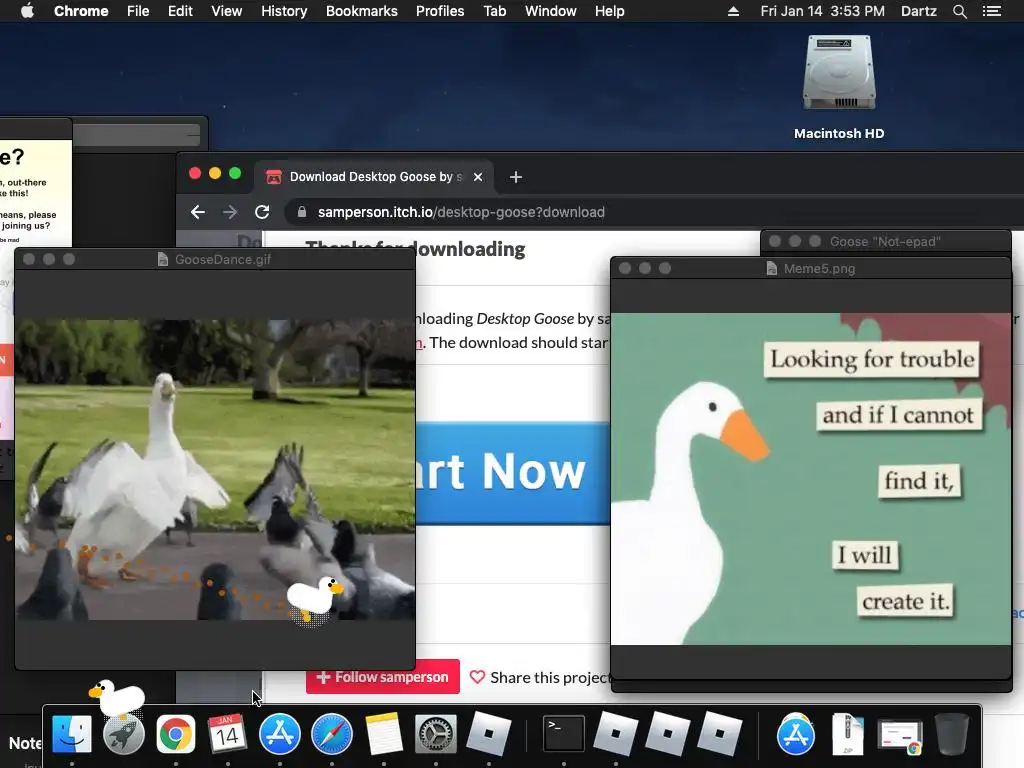
Task: Click the white Desktop Goose on the GIF window
Action: pos(314,598)
